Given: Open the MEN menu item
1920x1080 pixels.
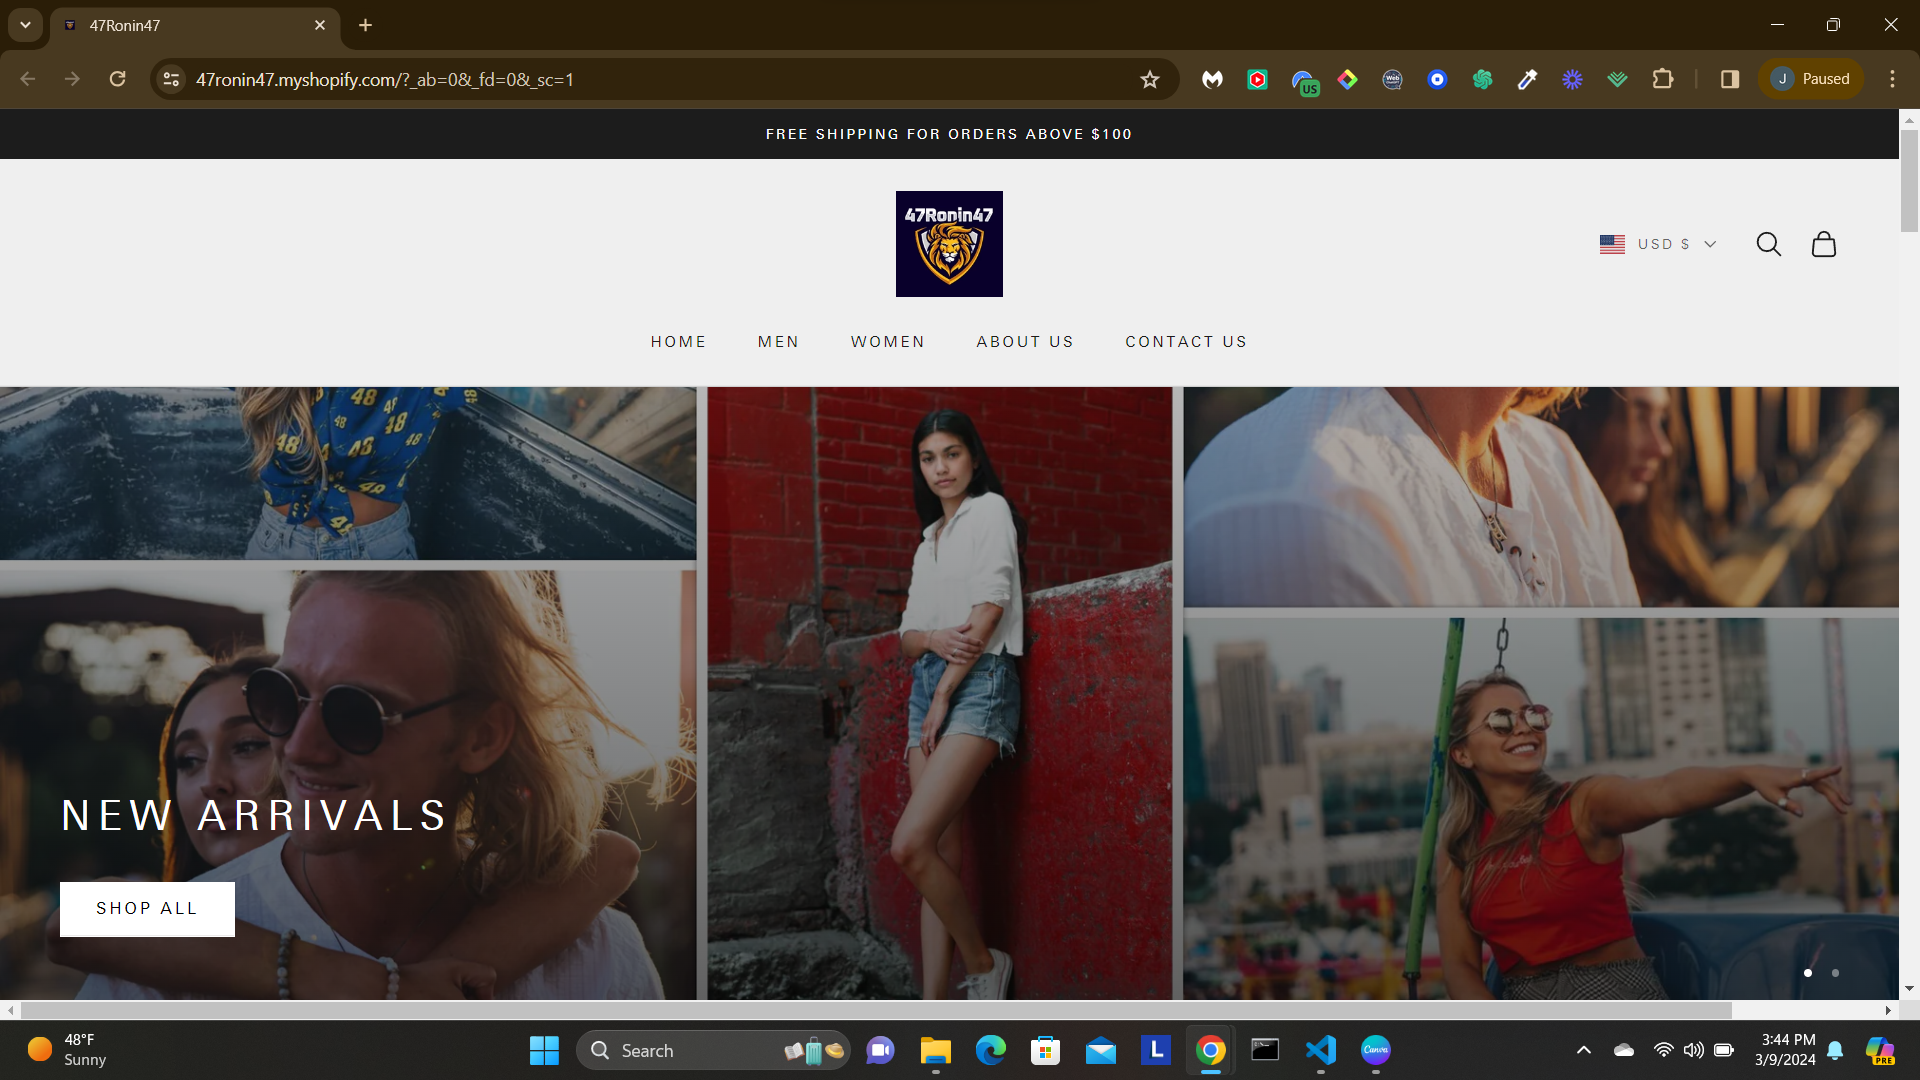Looking at the screenshot, I should 778,342.
